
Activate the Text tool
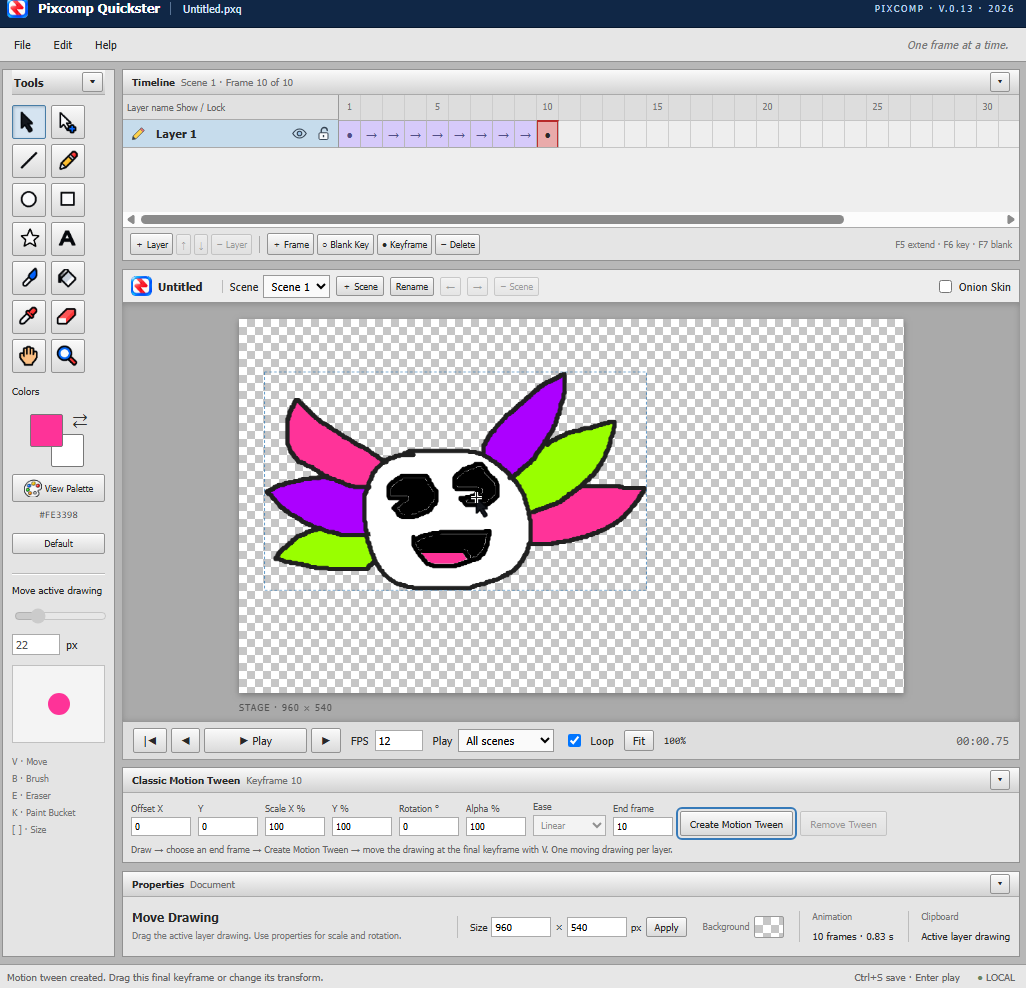click(x=67, y=239)
